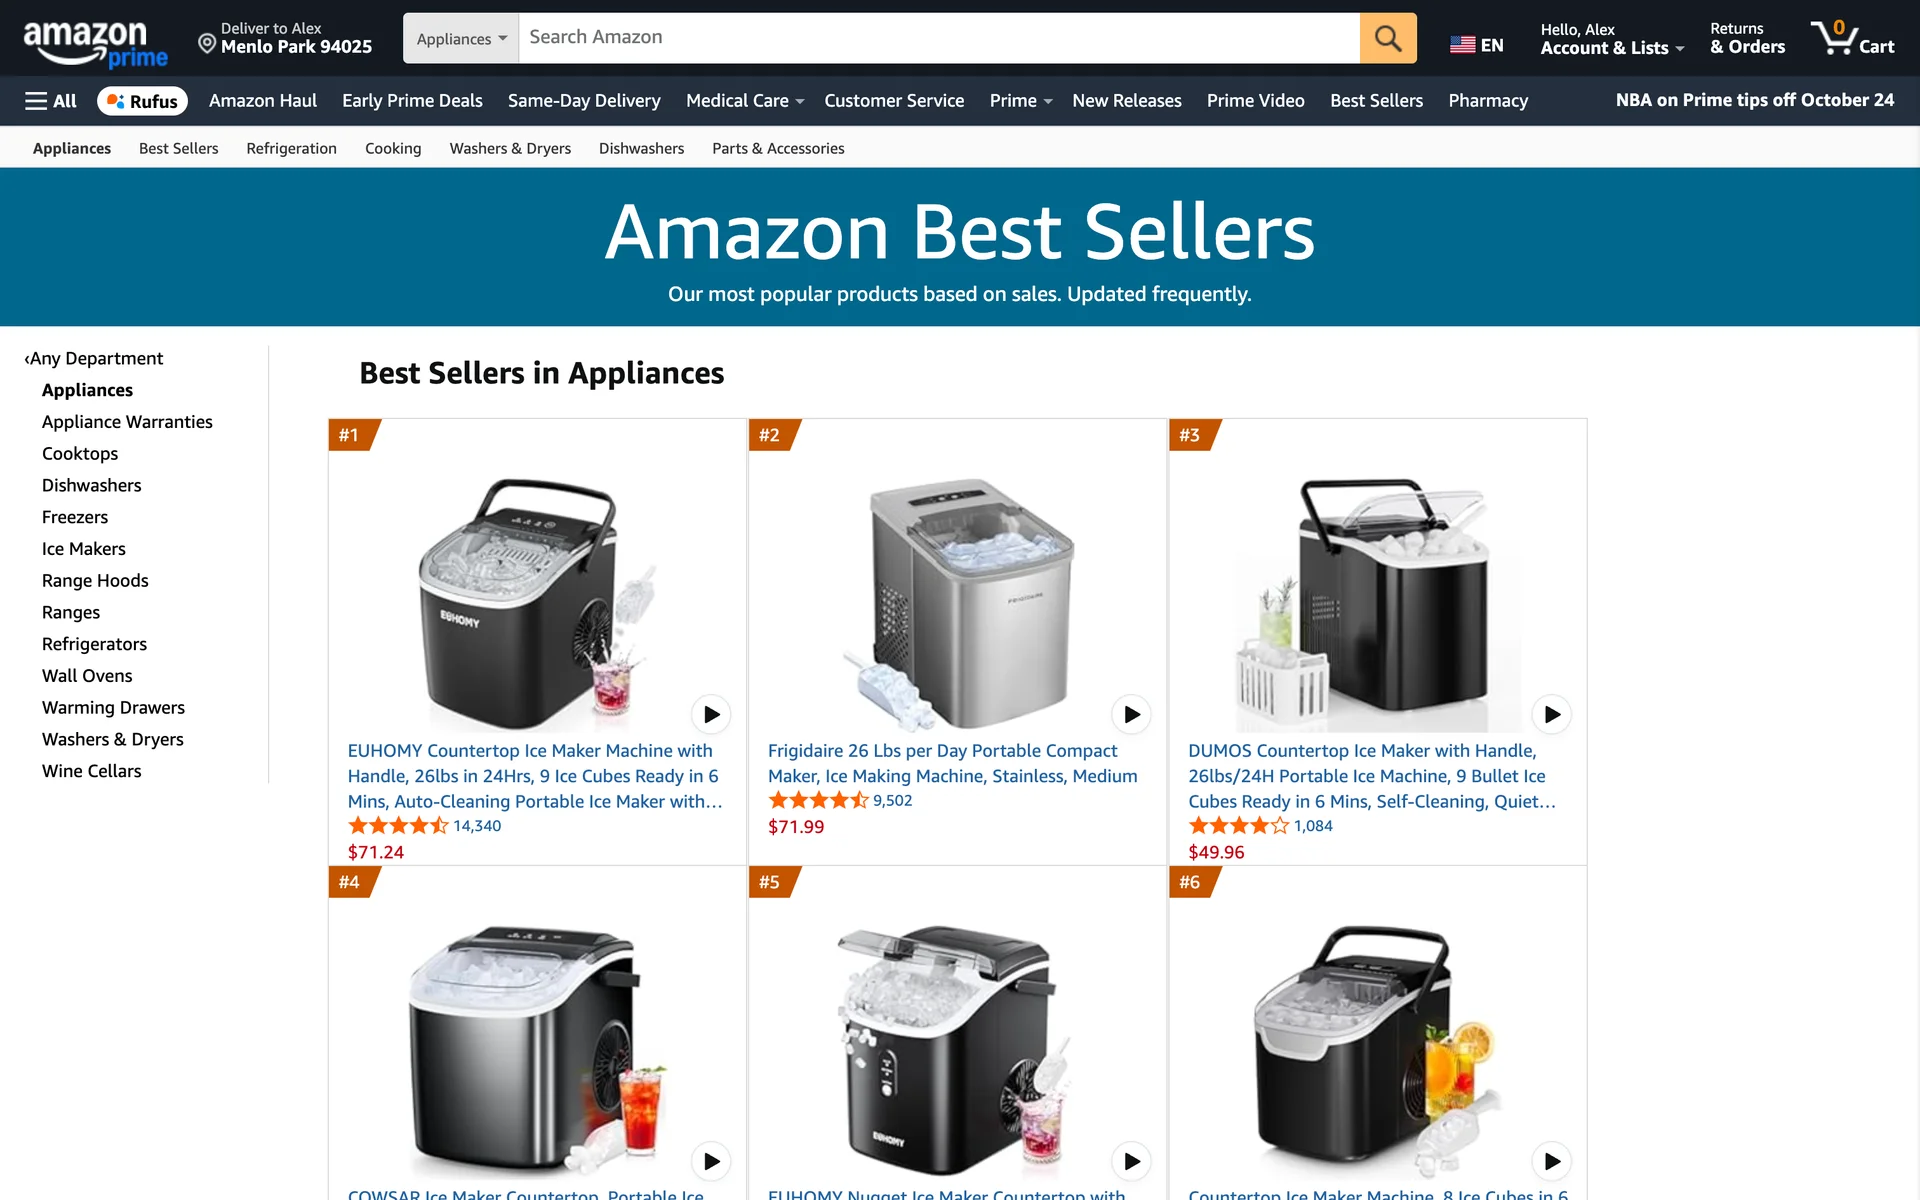Screen dimensions: 1920x1200
Task: Click the Amazon Prime logo
Action: pos(95,44)
